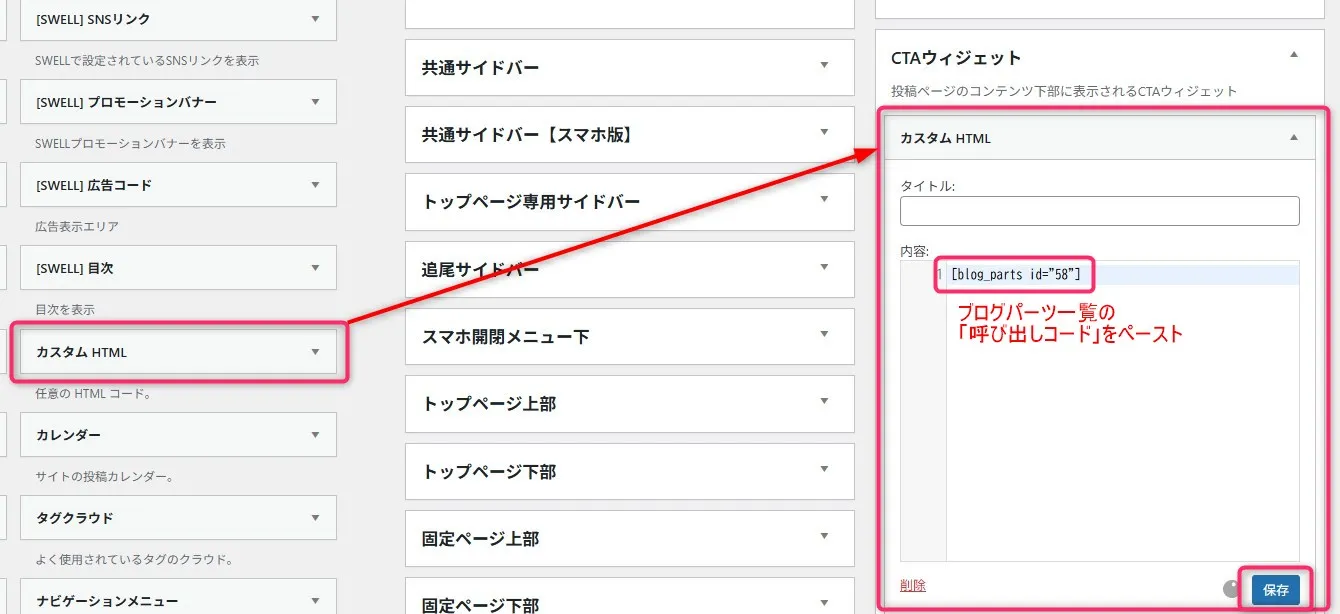
Task: Click the タイトル input field
Action: click(1099, 211)
